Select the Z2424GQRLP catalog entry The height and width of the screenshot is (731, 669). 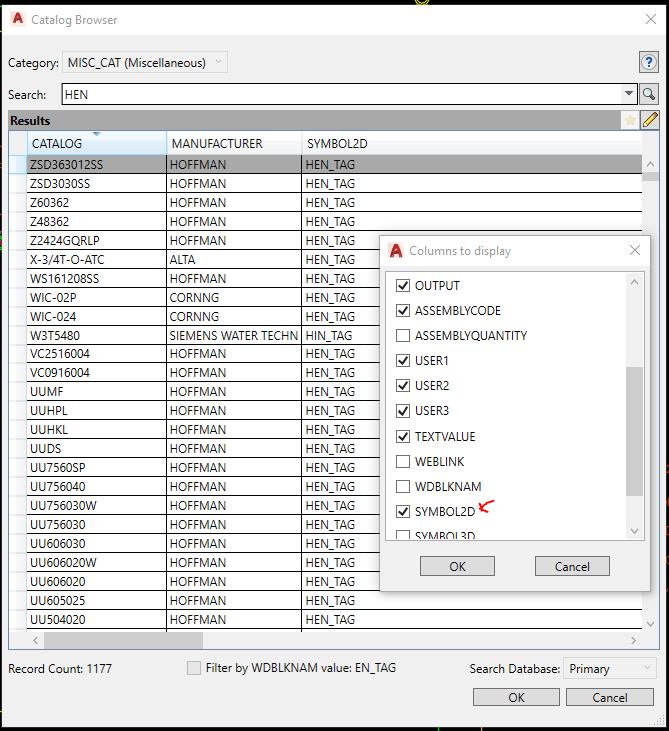click(97, 241)
